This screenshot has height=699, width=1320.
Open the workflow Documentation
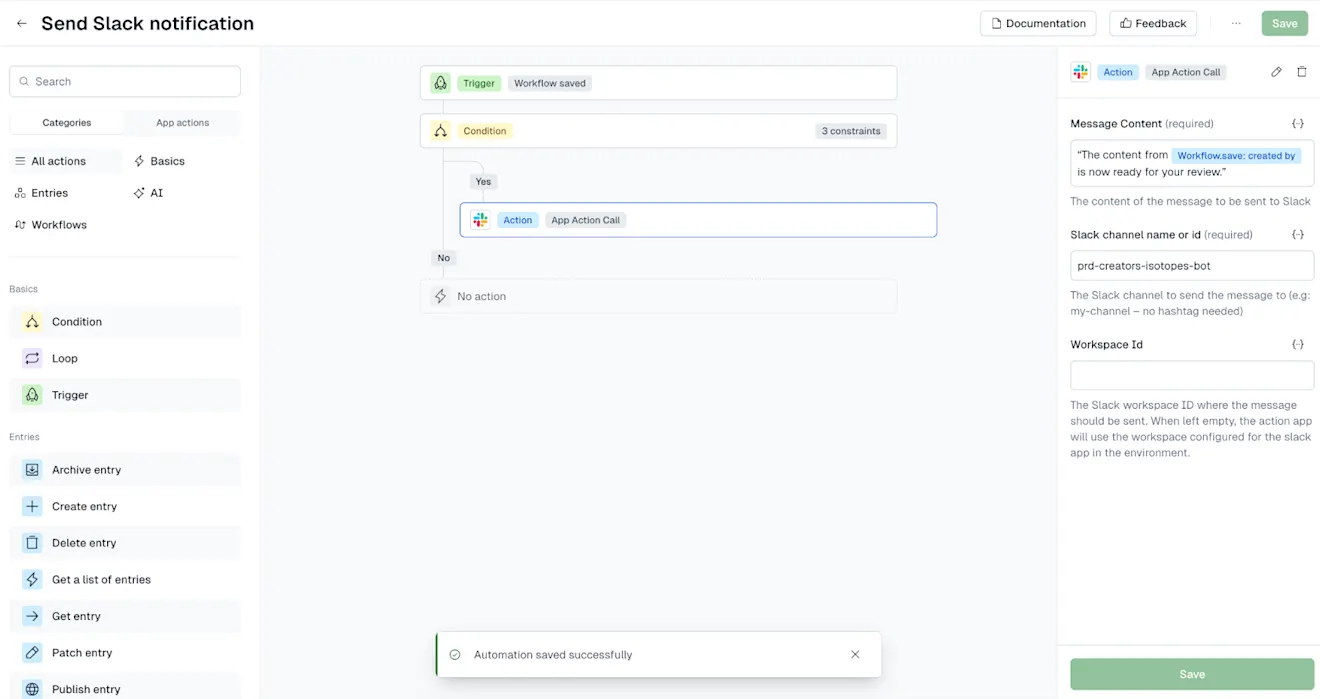[1037, 22]
